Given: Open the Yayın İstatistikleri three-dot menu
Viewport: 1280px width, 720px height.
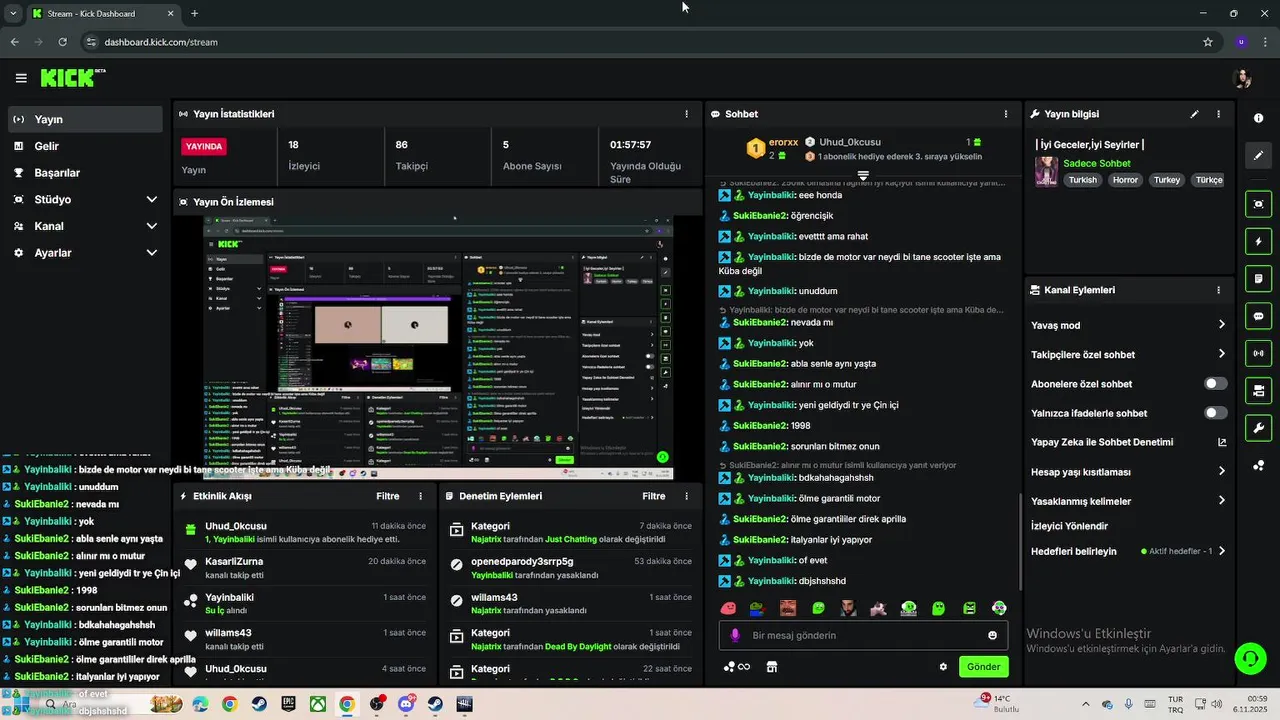Looking at the screenshot, I should point(686,114).
